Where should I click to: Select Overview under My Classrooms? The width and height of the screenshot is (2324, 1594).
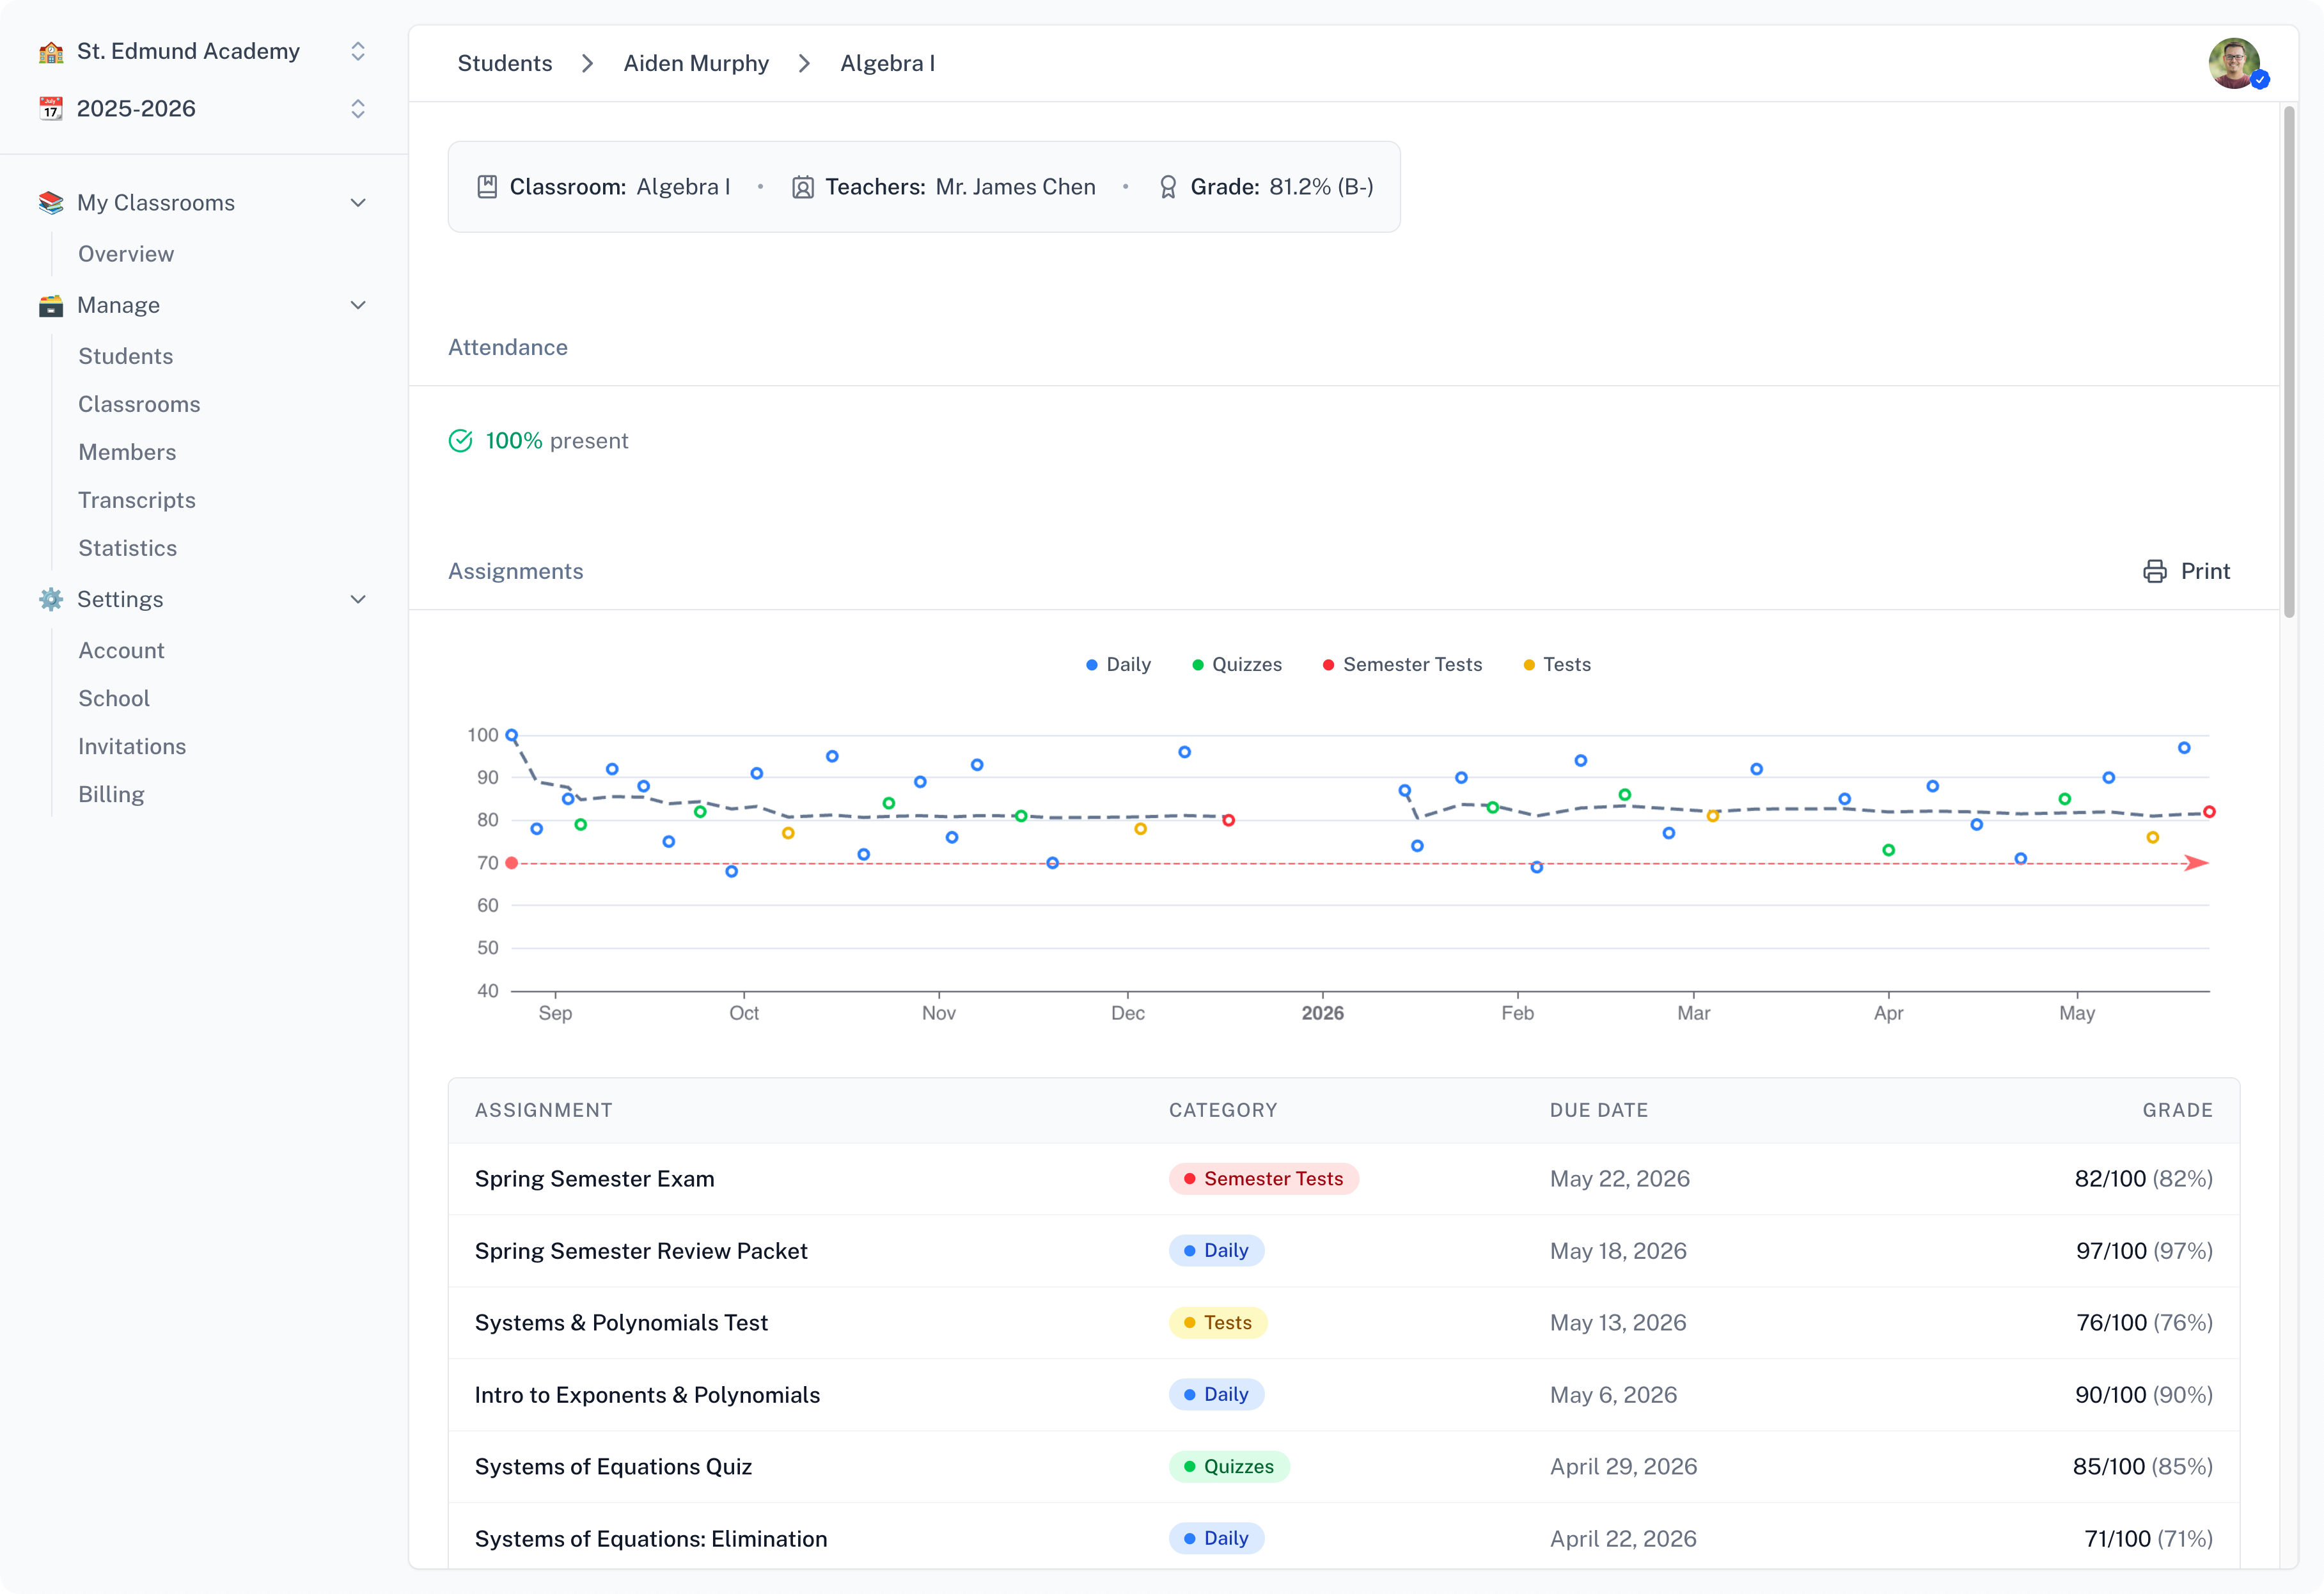point(125,254)
